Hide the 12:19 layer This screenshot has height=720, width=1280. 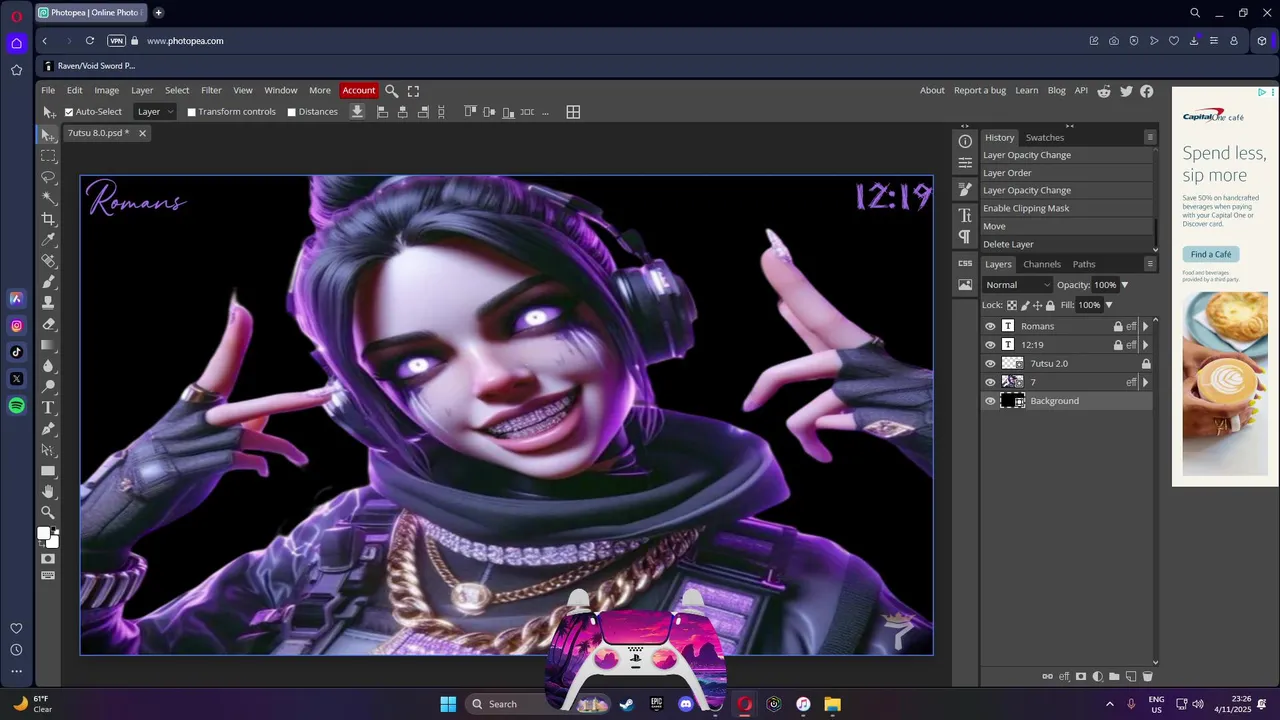[x=990, y=345]
